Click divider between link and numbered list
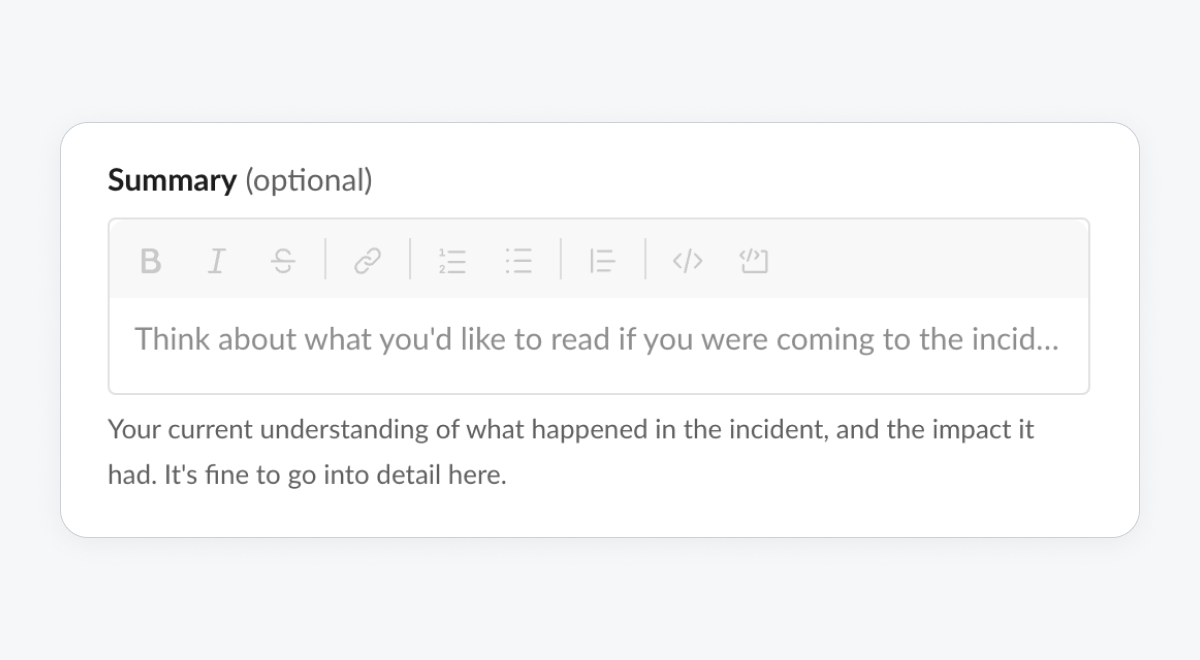1200x660 pixels. coord(410,259)
